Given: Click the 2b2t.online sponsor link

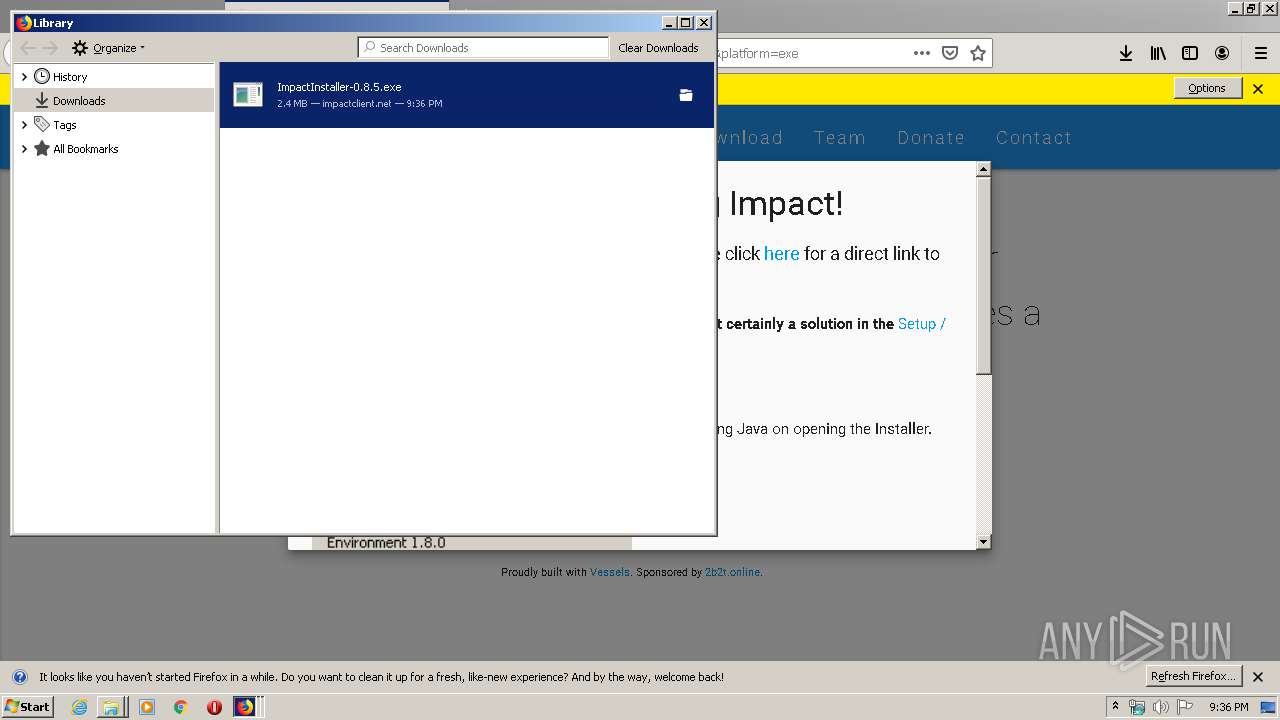Looking at the screenshot, I should pos(732,572).
